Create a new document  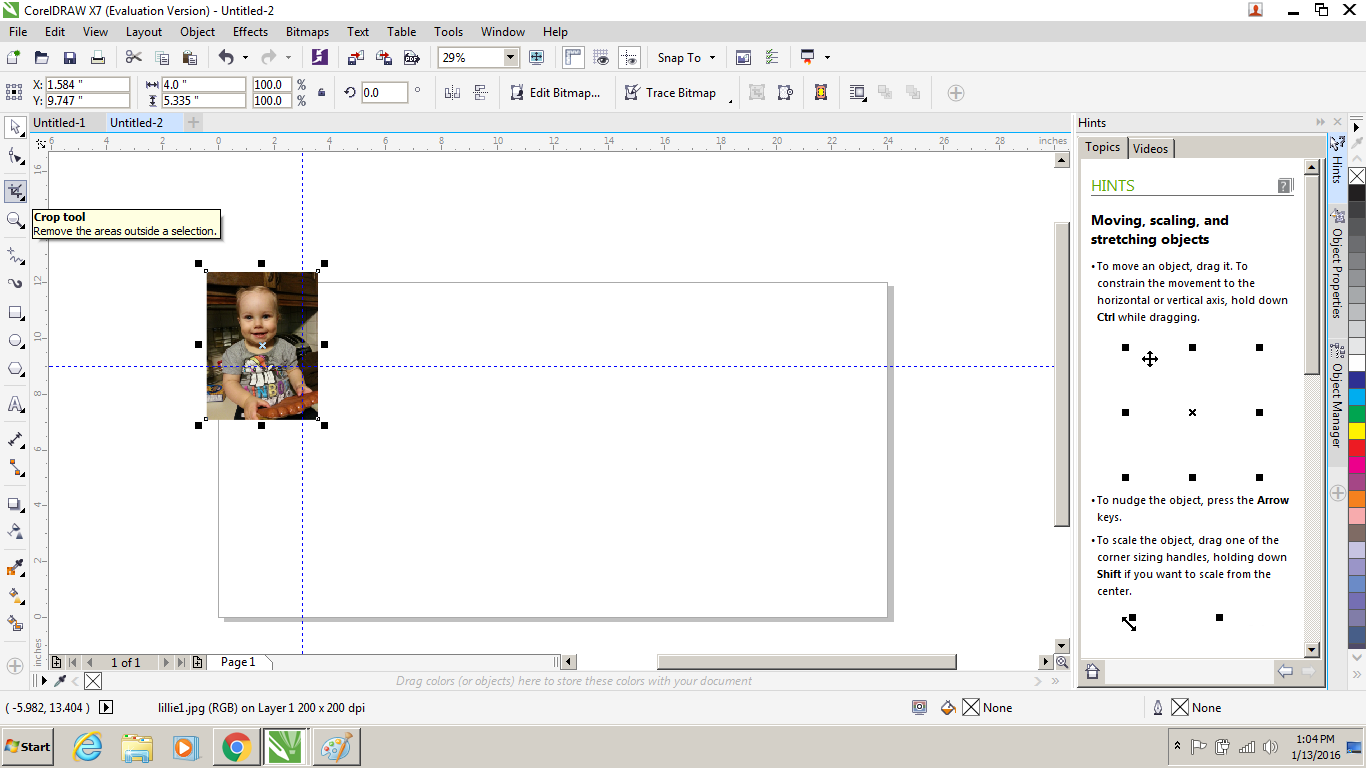14,58
